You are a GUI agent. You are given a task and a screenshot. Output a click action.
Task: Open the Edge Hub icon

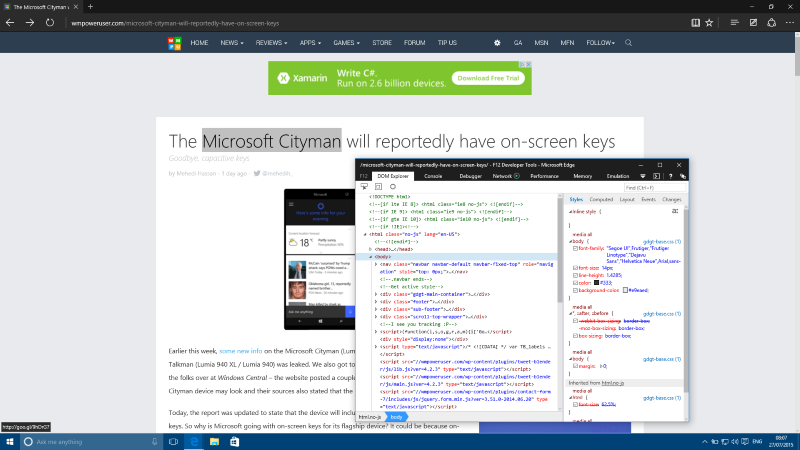[734, 22]
